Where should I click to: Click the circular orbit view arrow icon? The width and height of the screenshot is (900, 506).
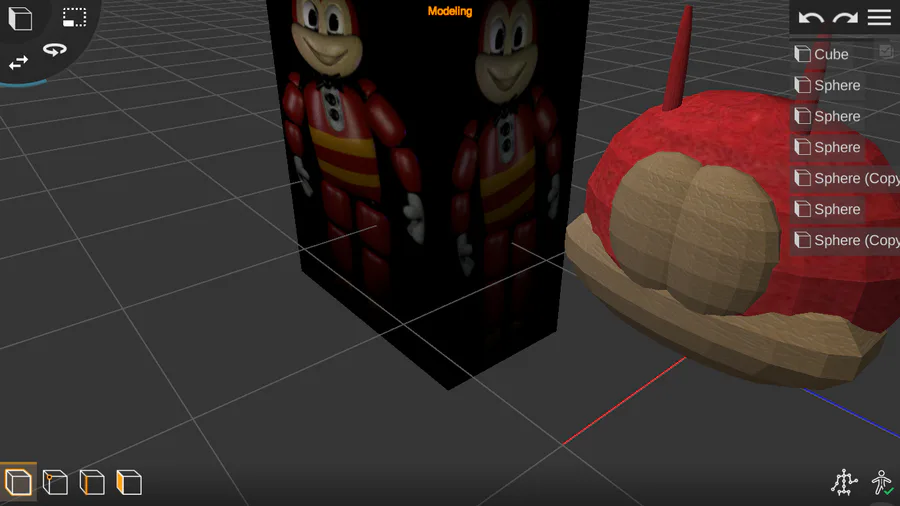pyautogui.click(x=55, y=50)
